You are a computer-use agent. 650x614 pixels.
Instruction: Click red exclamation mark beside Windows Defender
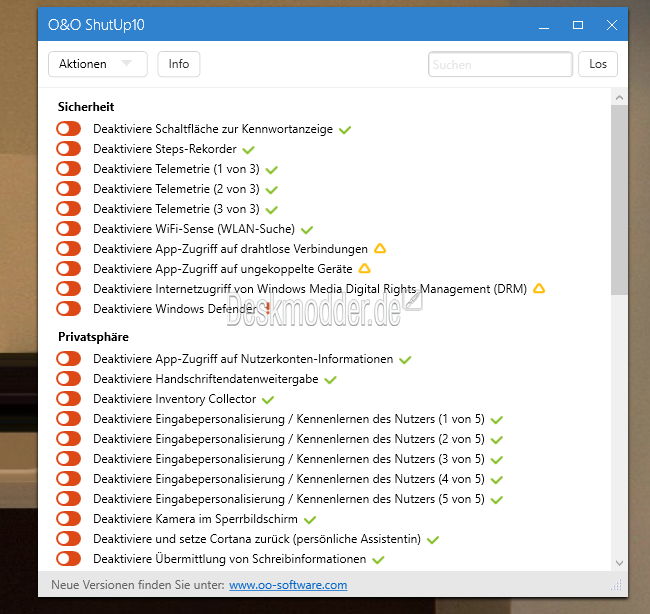click(268, 308)
